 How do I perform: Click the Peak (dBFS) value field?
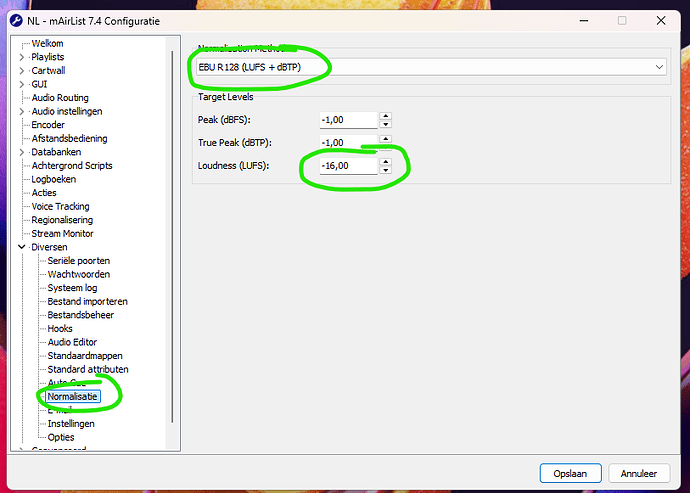pos(348,120)
